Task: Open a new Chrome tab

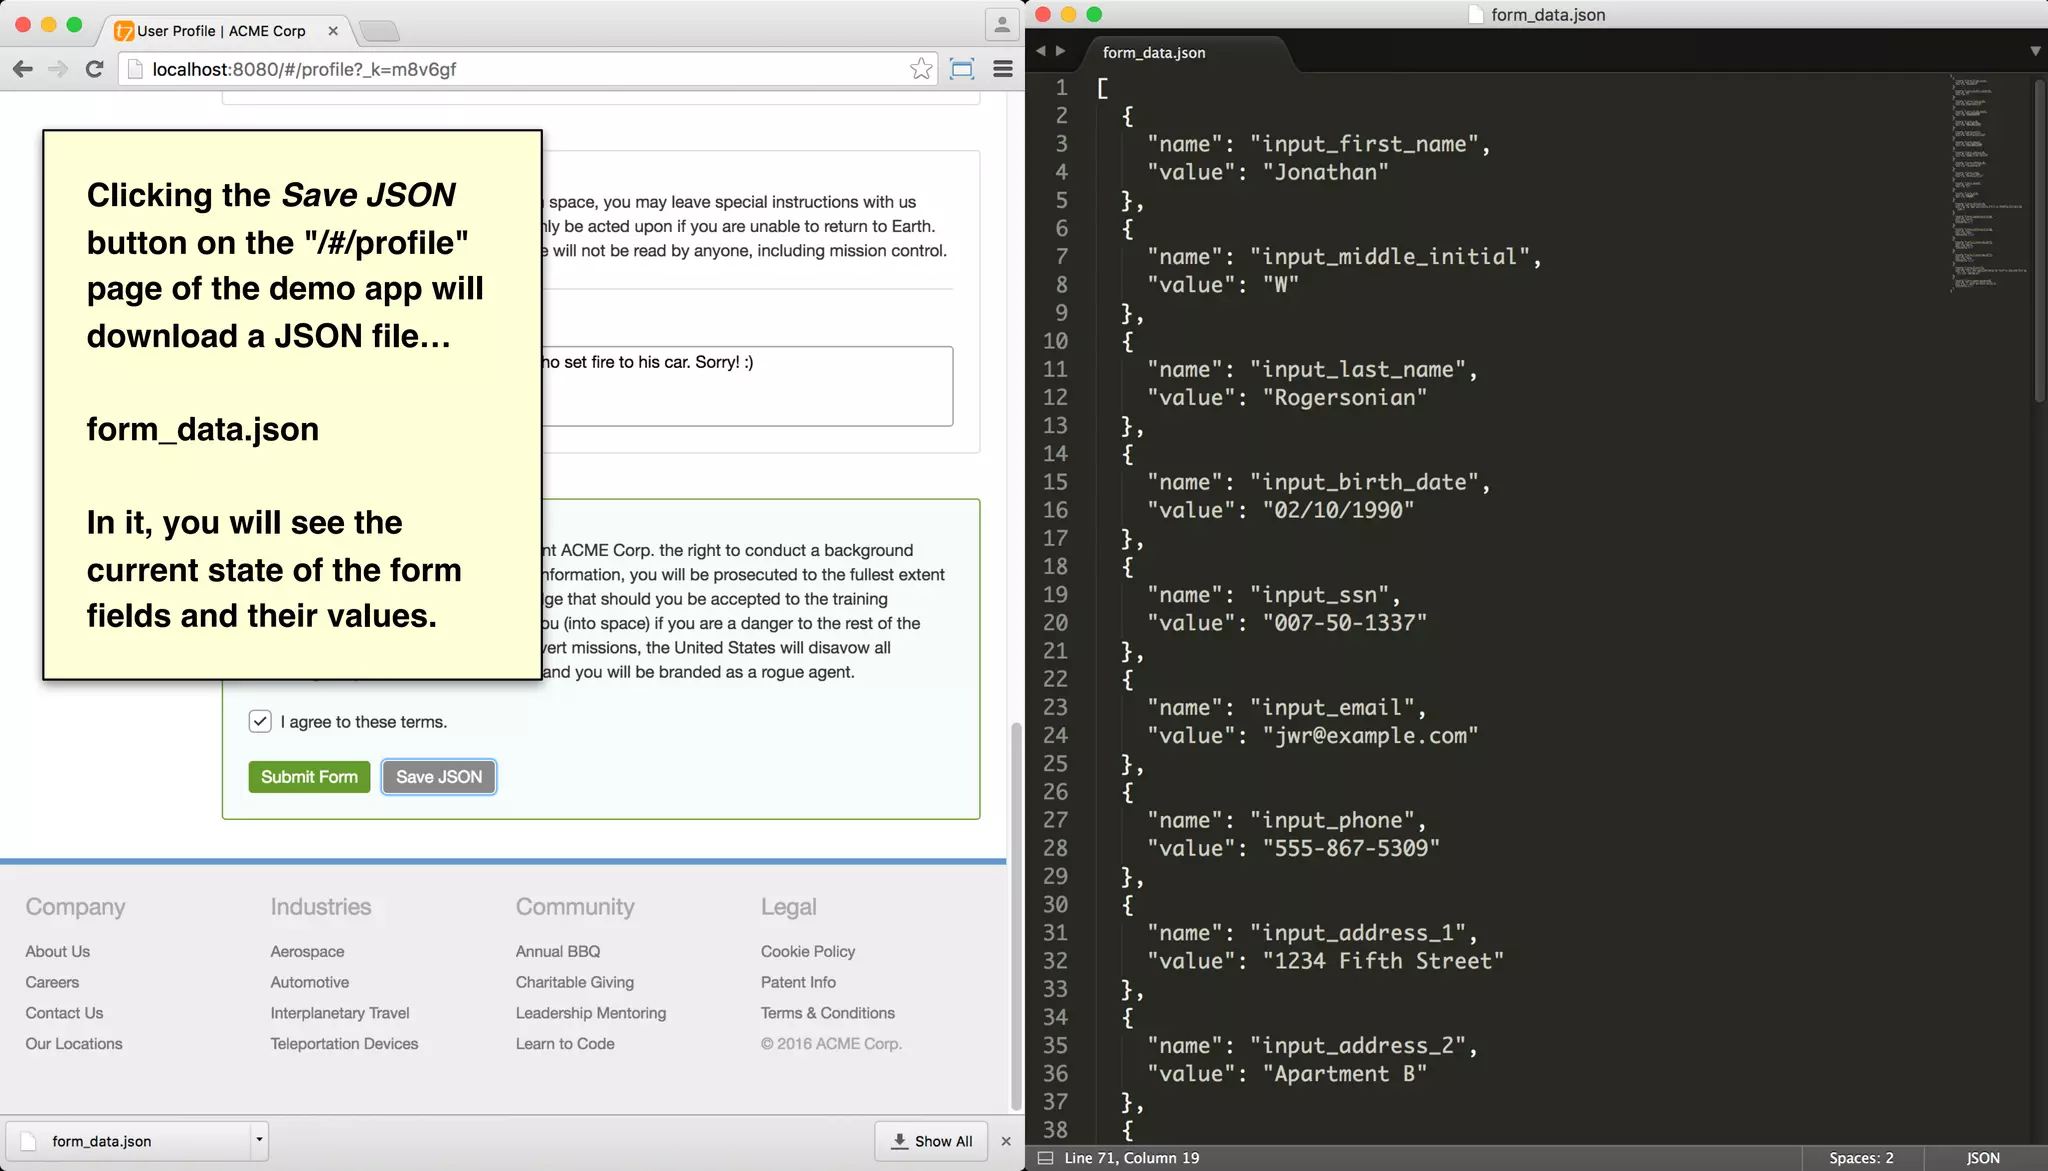Action: click(x=379, y=32)
